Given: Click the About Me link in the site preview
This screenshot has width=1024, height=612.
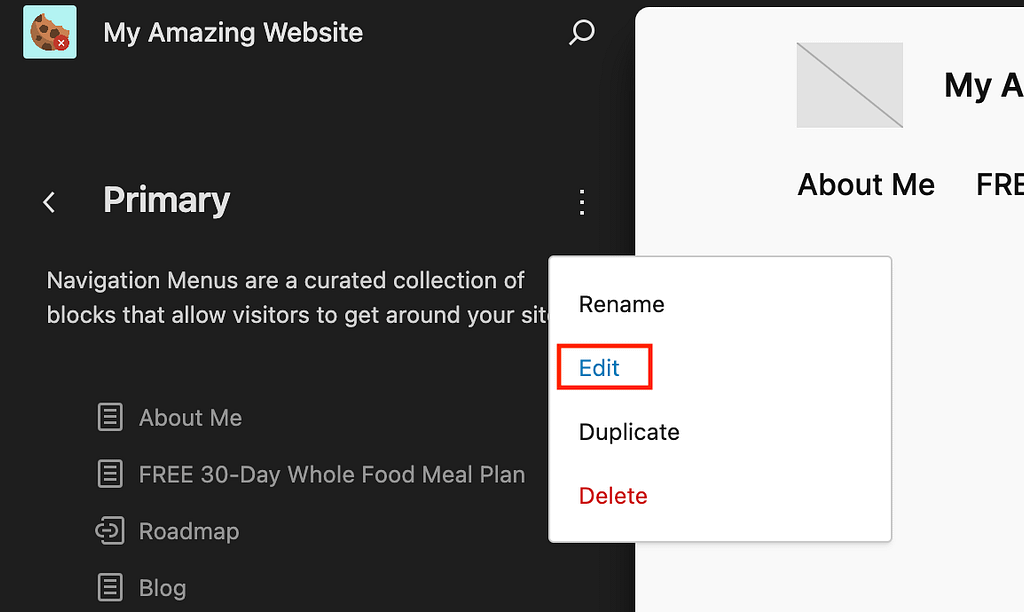Looking at the screenshot, I should [866, 184].
